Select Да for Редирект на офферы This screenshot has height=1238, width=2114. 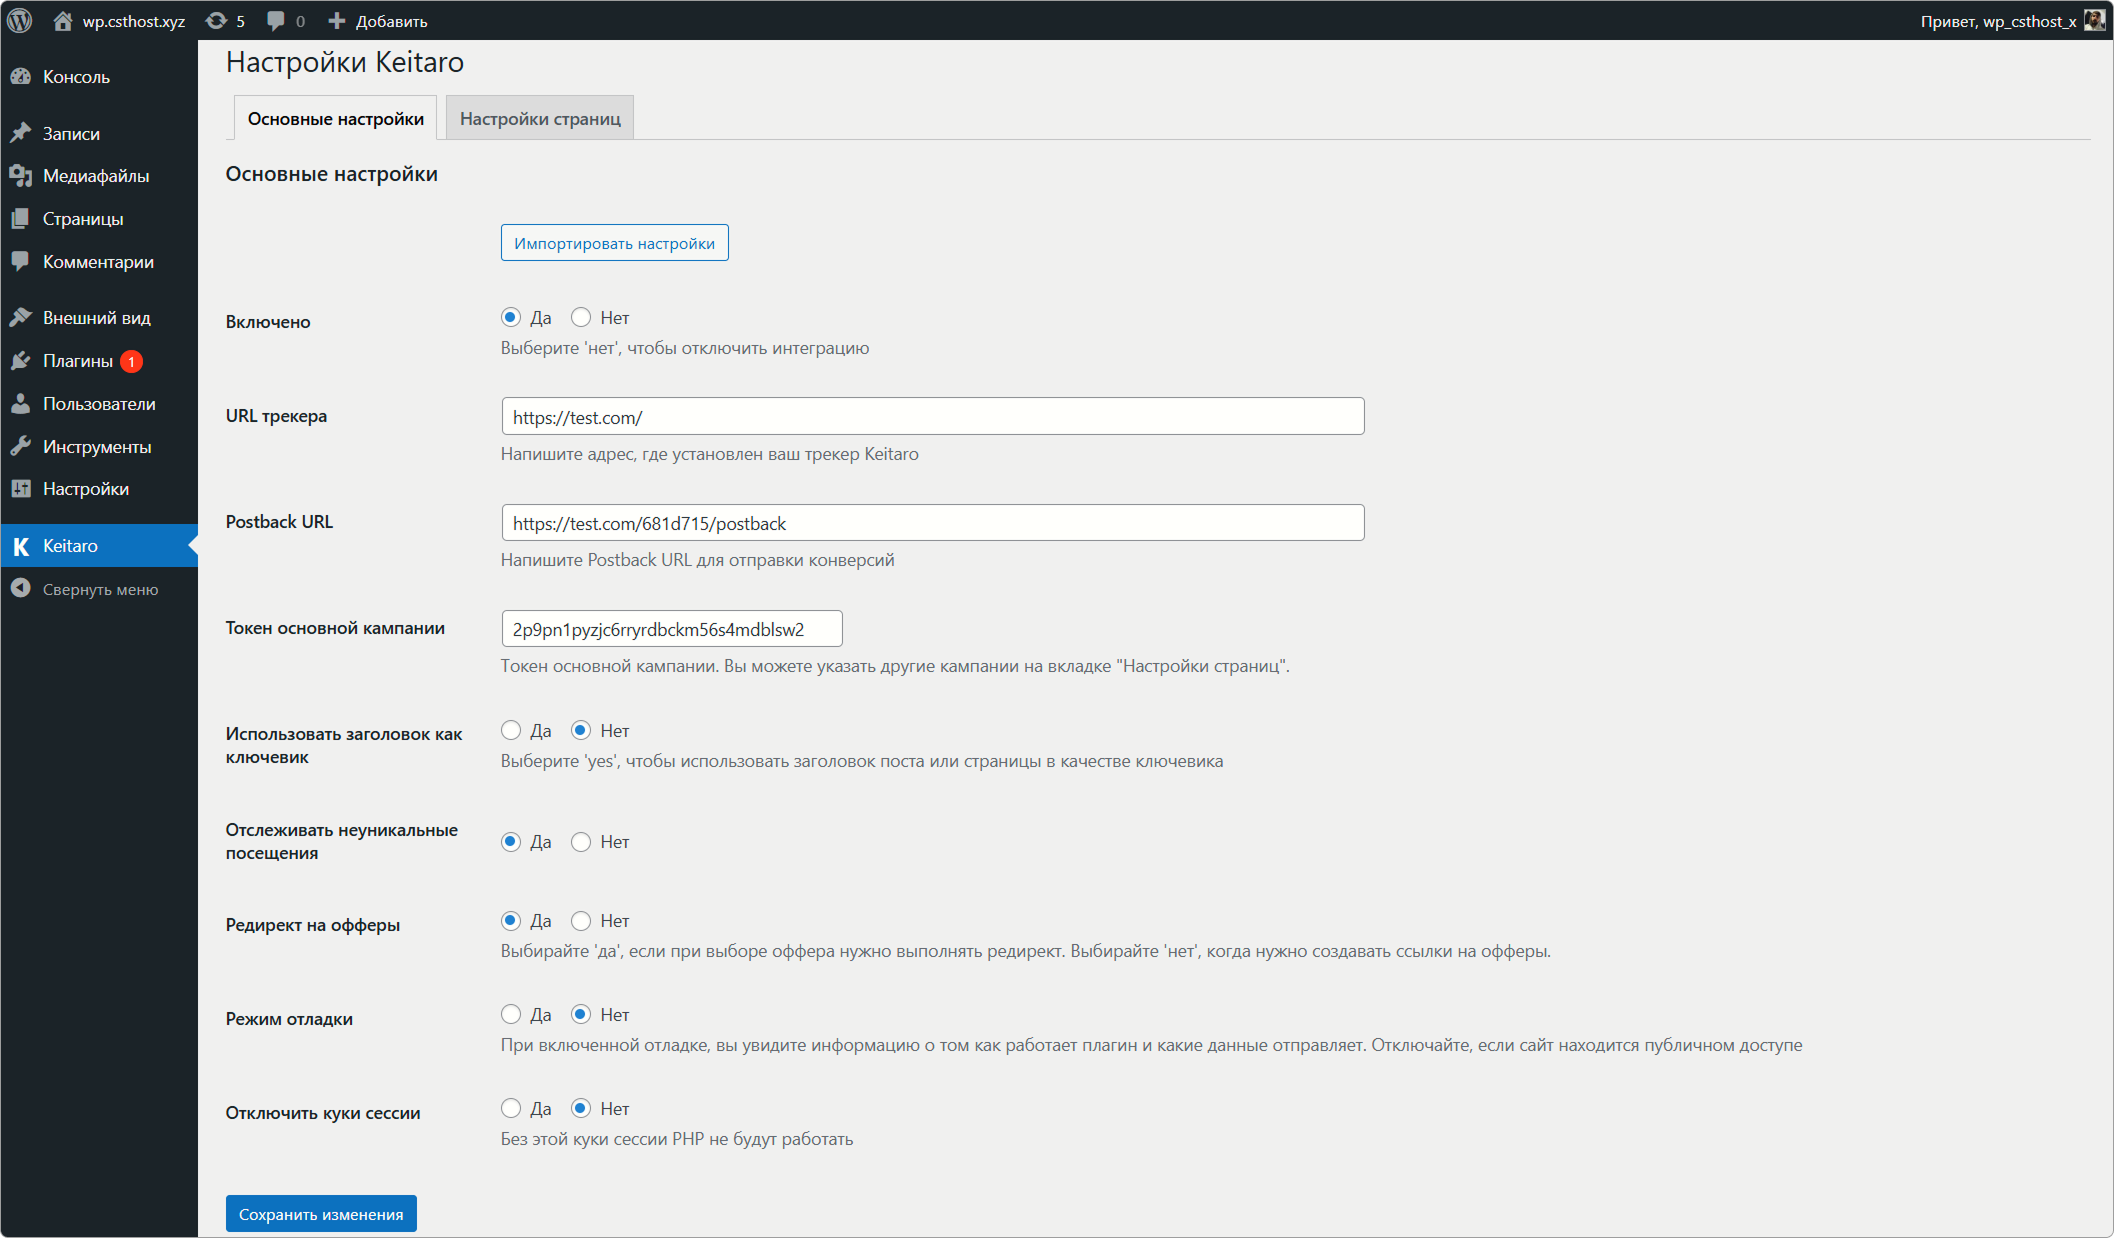511,921
